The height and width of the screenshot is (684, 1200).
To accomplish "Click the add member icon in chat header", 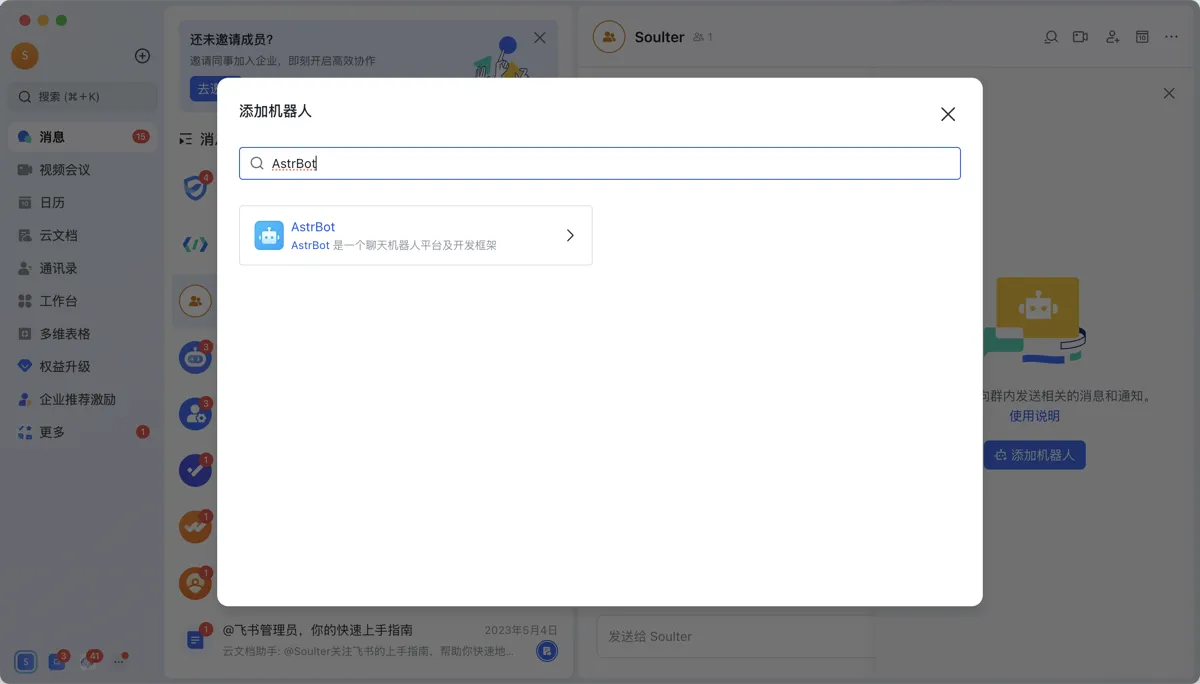I will (1112, 37).
